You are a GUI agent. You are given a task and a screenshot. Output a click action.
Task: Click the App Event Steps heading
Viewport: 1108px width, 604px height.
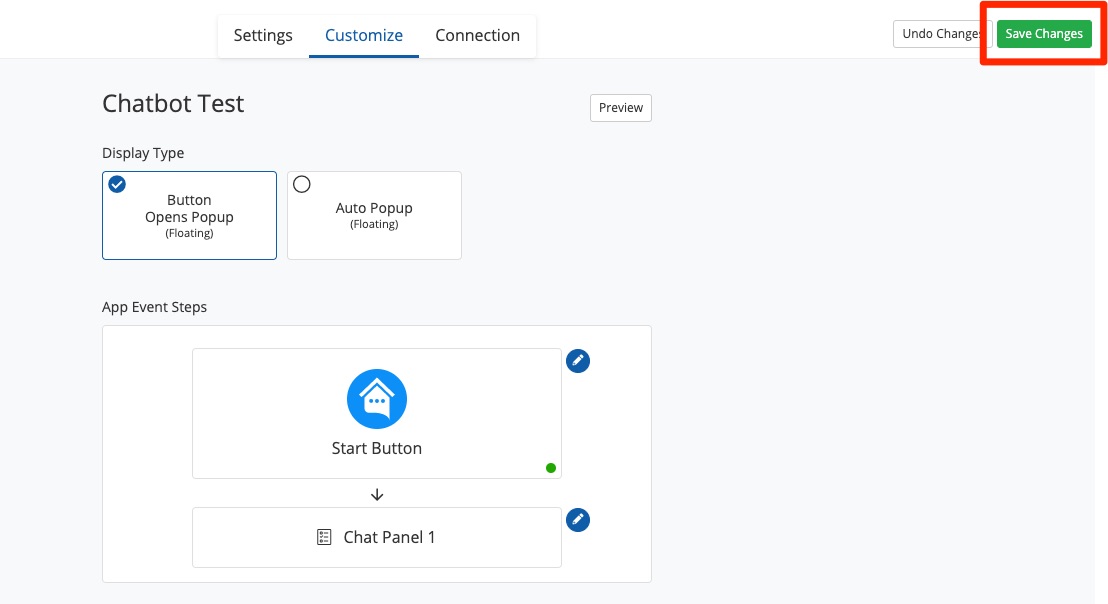[155, 307]
